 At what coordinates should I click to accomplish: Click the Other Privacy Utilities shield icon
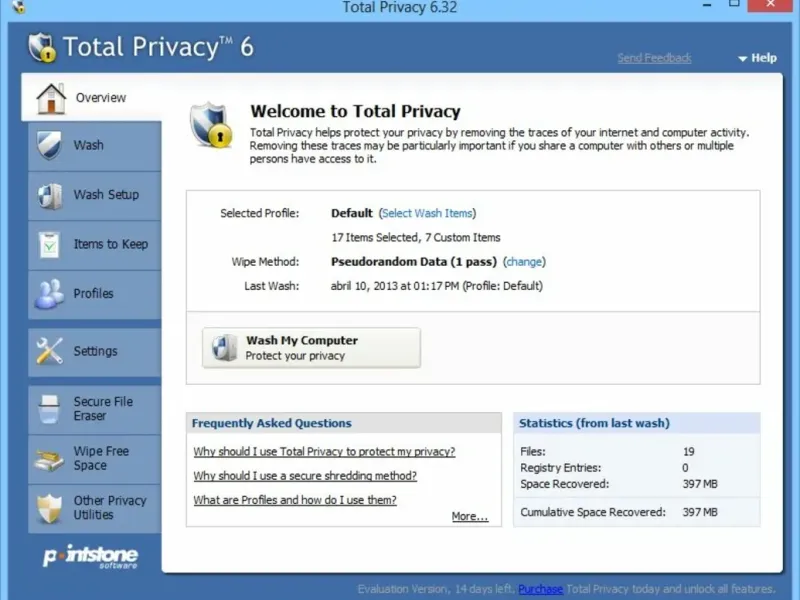point(49,508)
